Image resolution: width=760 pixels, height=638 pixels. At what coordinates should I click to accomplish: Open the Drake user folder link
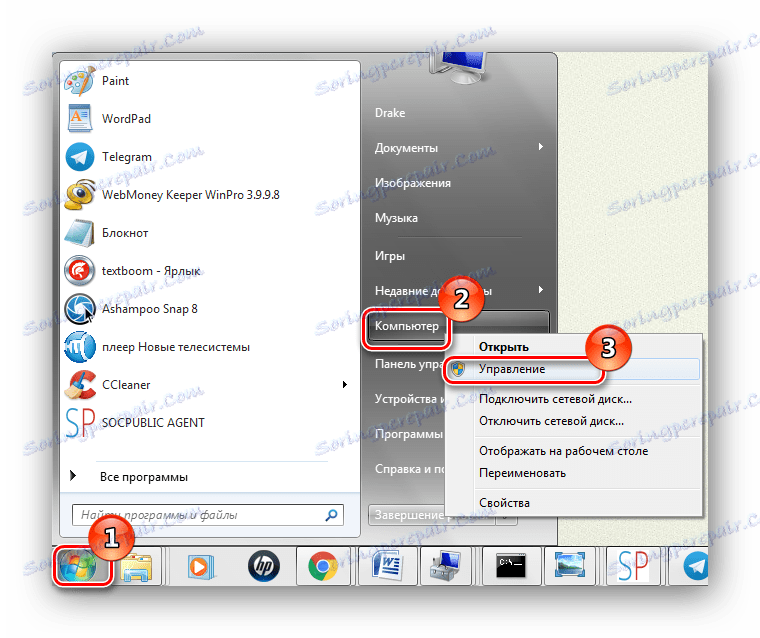pos(390,113)
